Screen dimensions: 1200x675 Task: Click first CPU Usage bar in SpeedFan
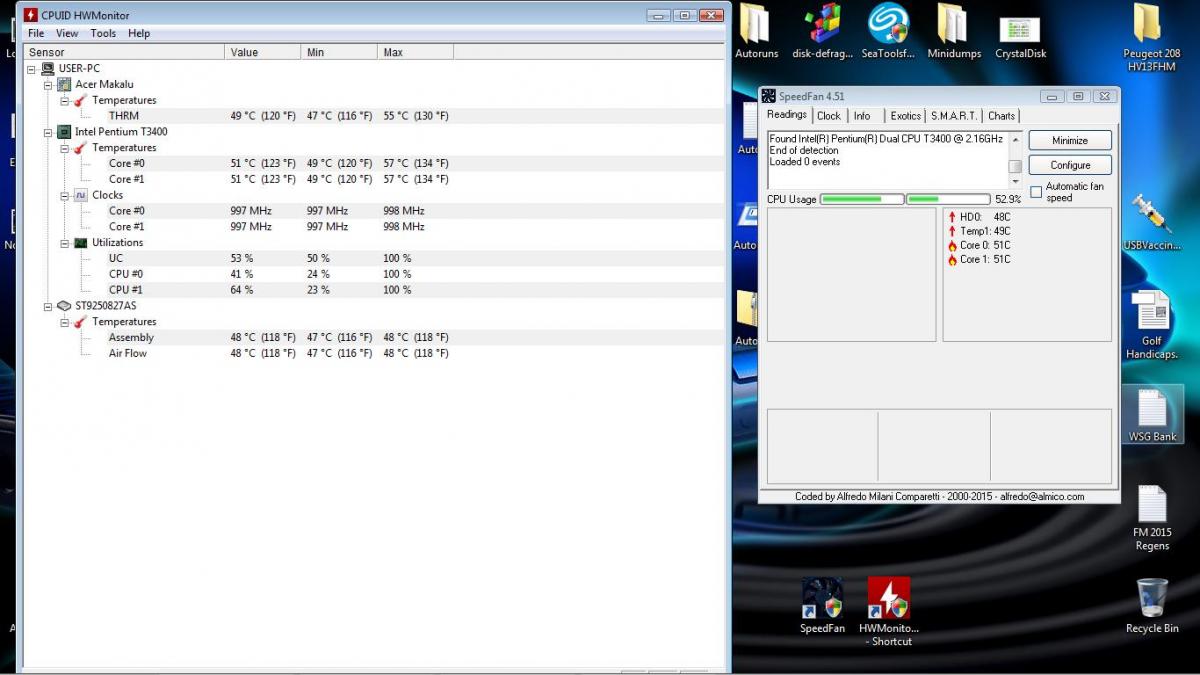tap(862, 199)
